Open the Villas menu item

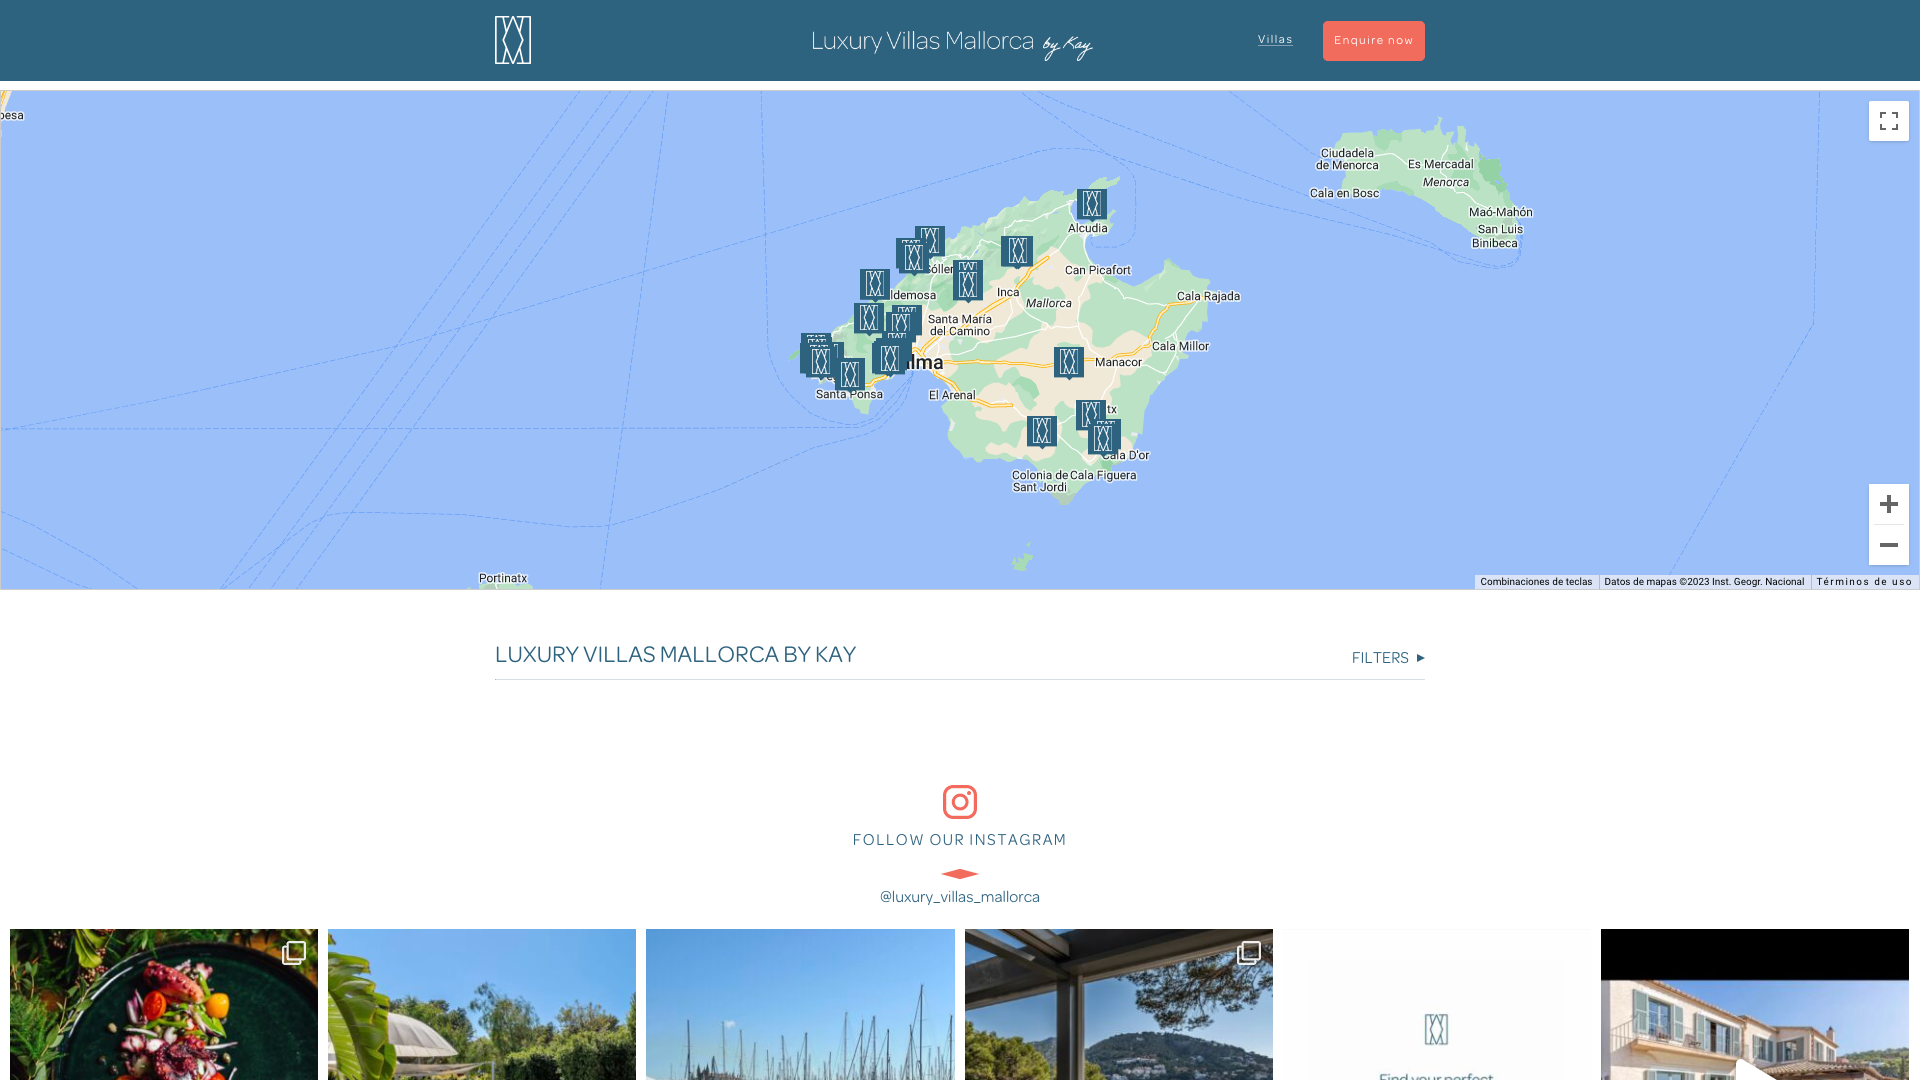pyautogui.click(x=1275, y=40)
